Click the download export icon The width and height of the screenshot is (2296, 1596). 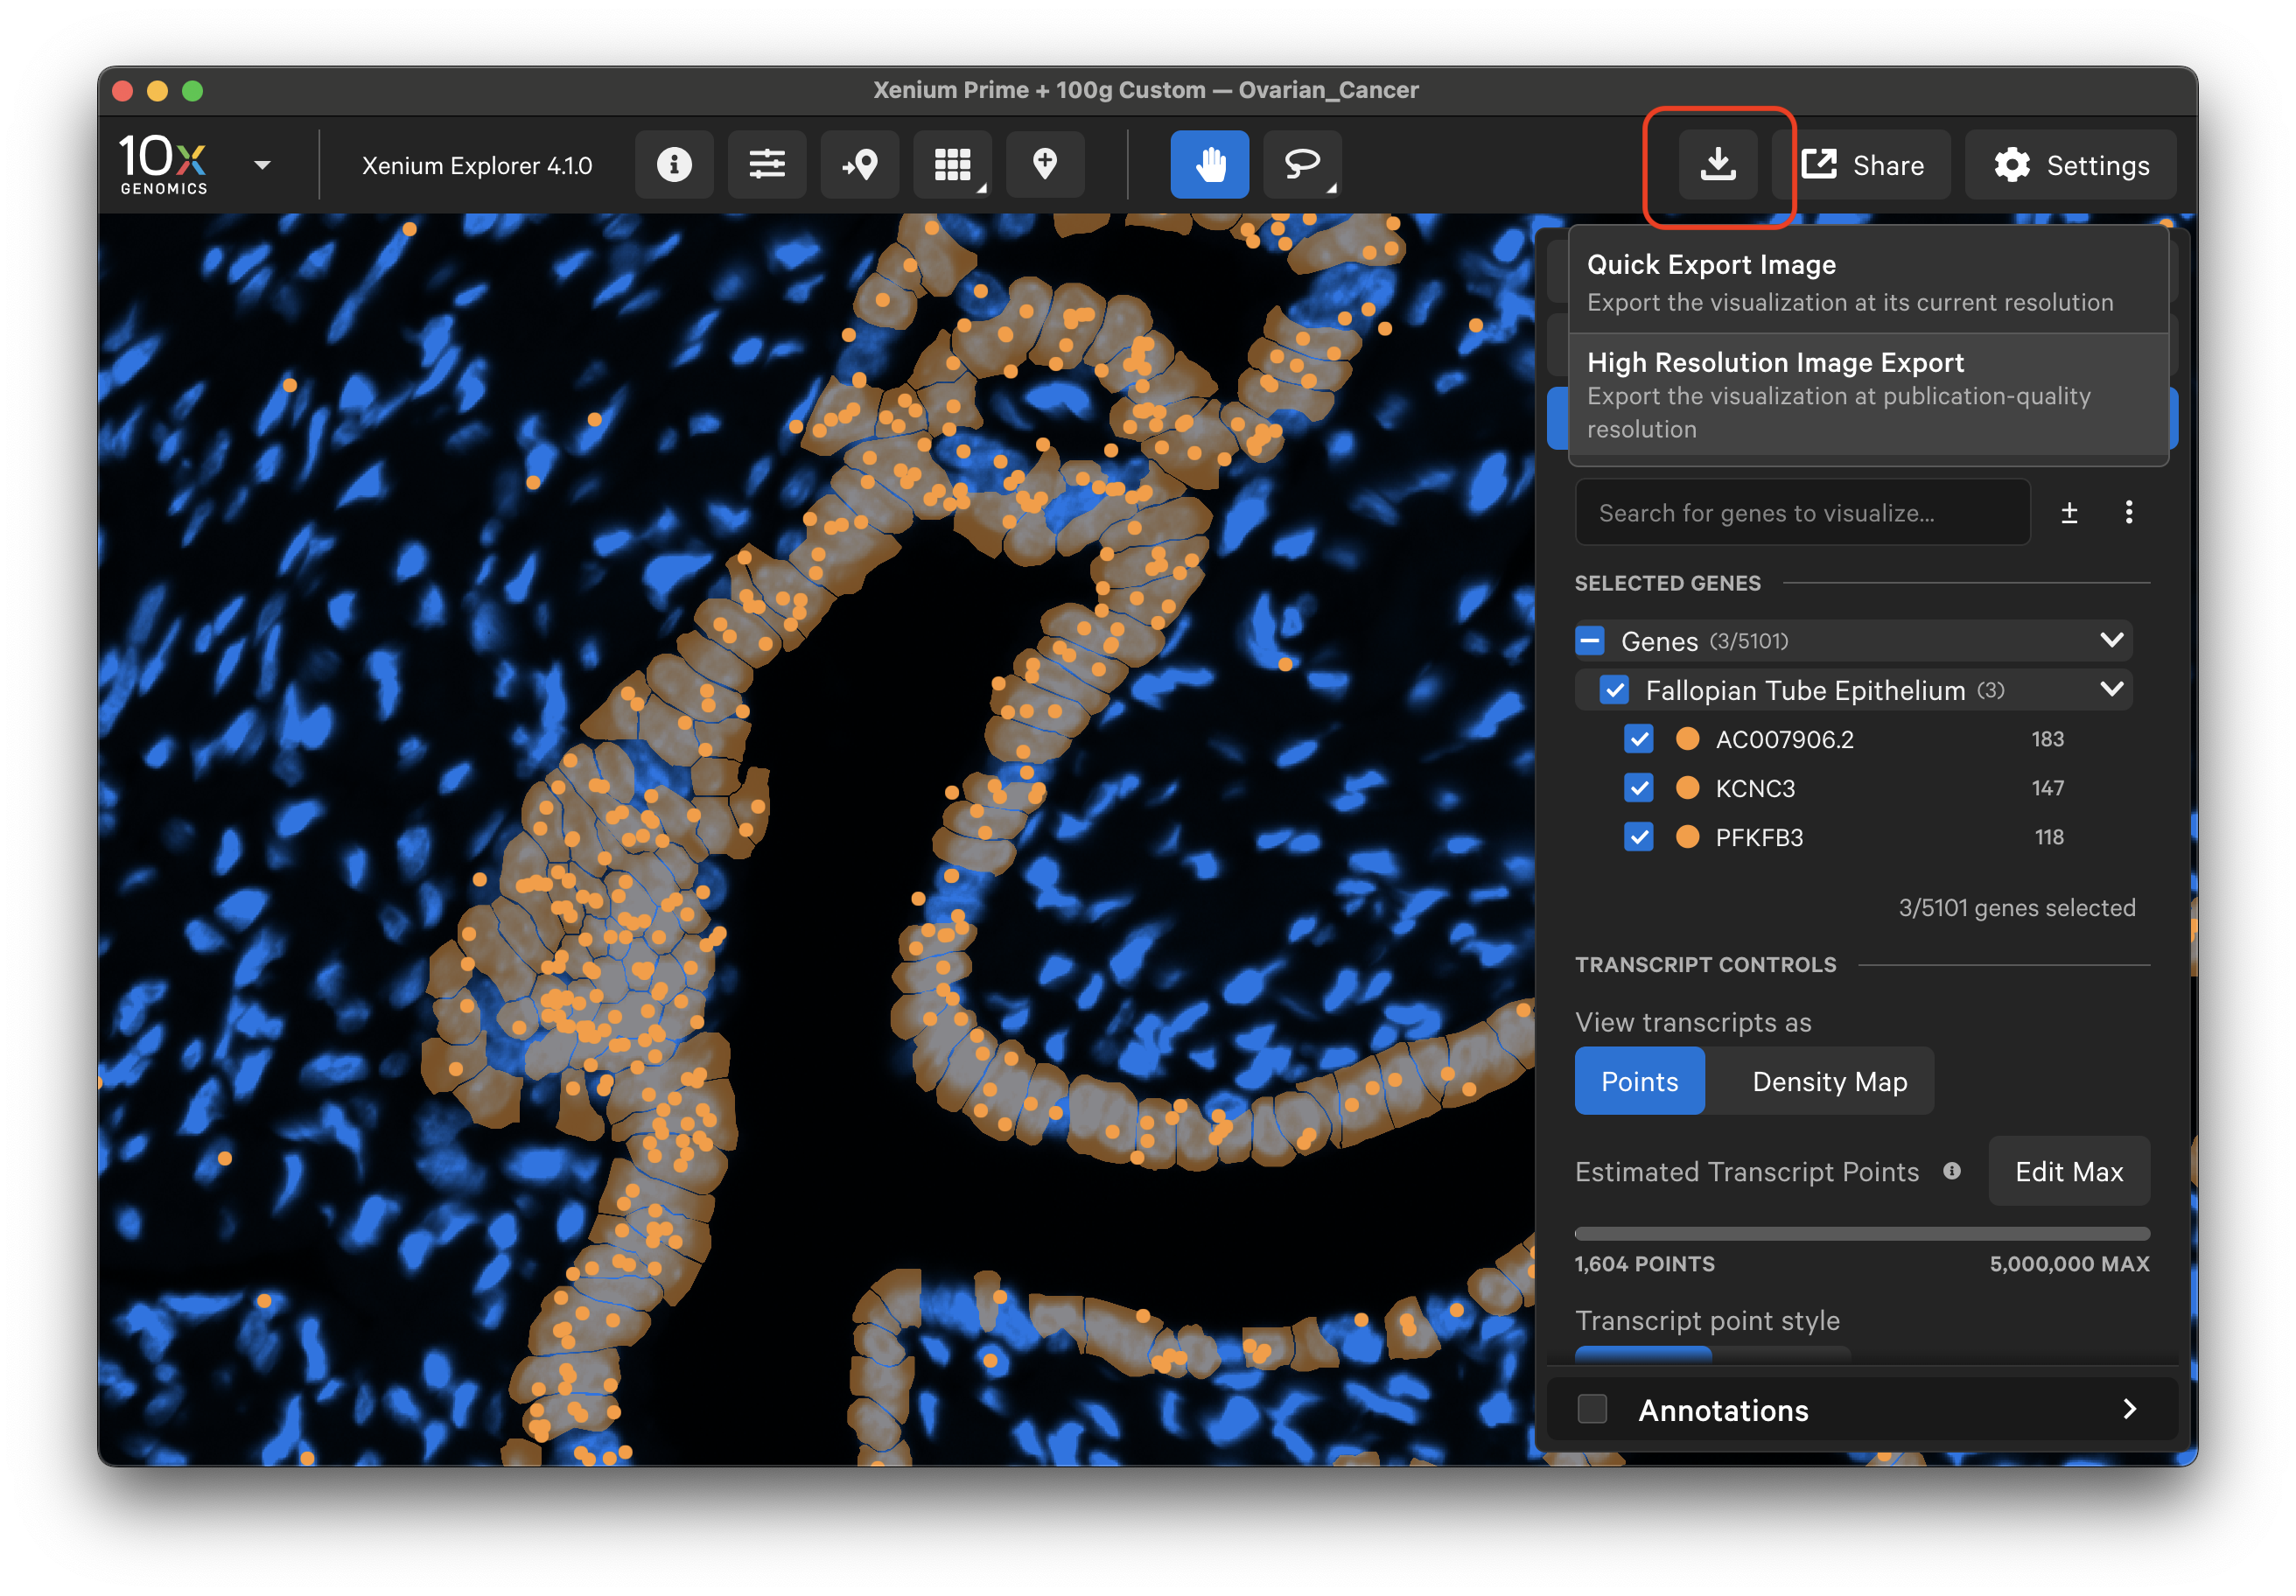[1718, 165]
